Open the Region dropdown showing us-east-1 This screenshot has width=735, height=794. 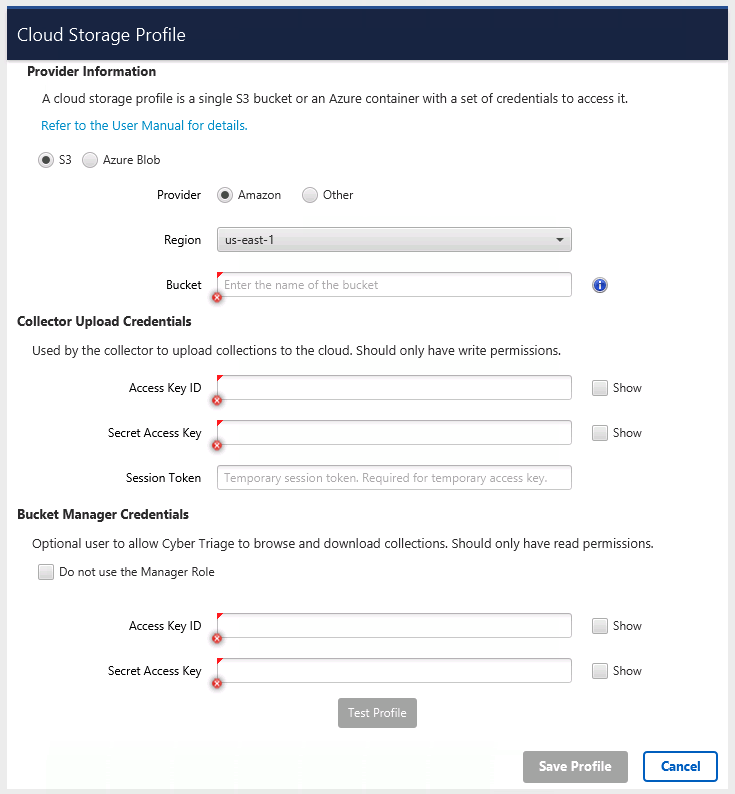(x=394, y=240)
